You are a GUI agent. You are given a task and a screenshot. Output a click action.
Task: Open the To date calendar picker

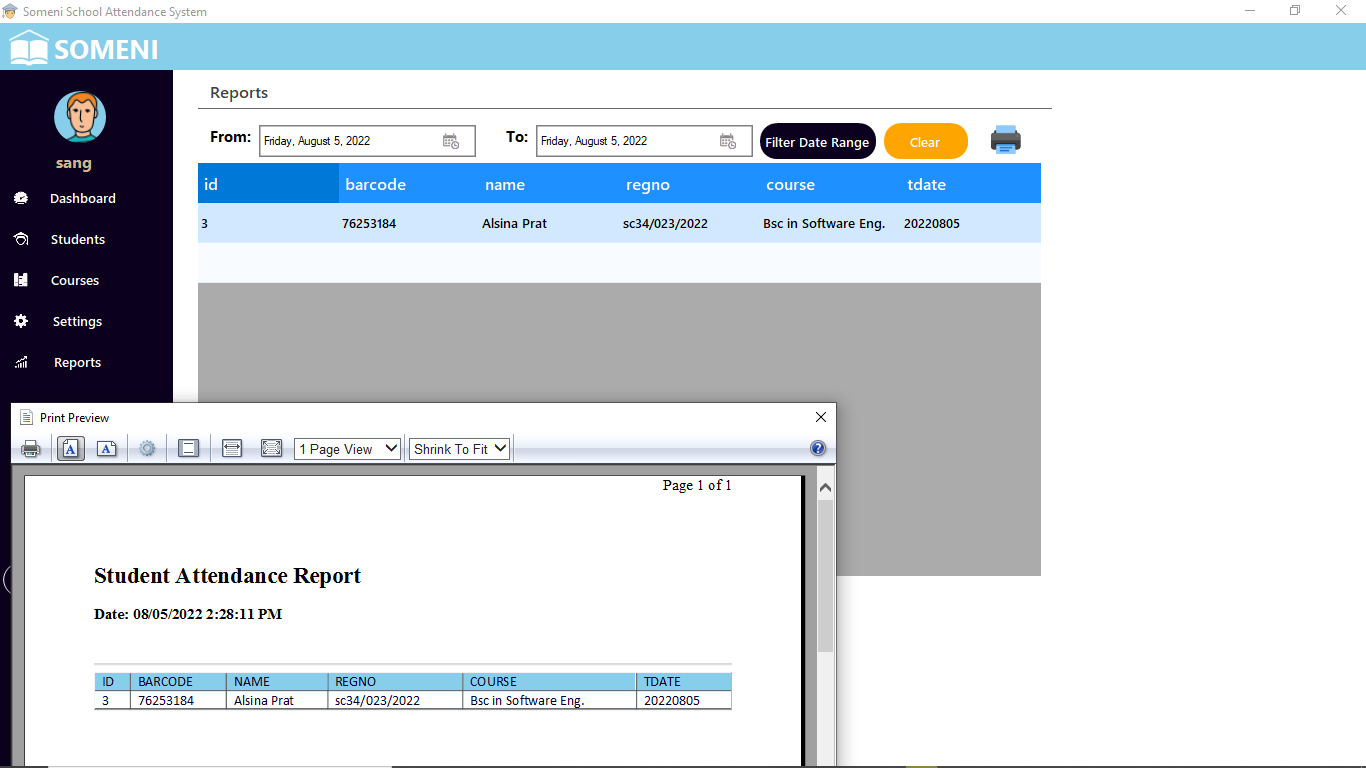[728, 141]
